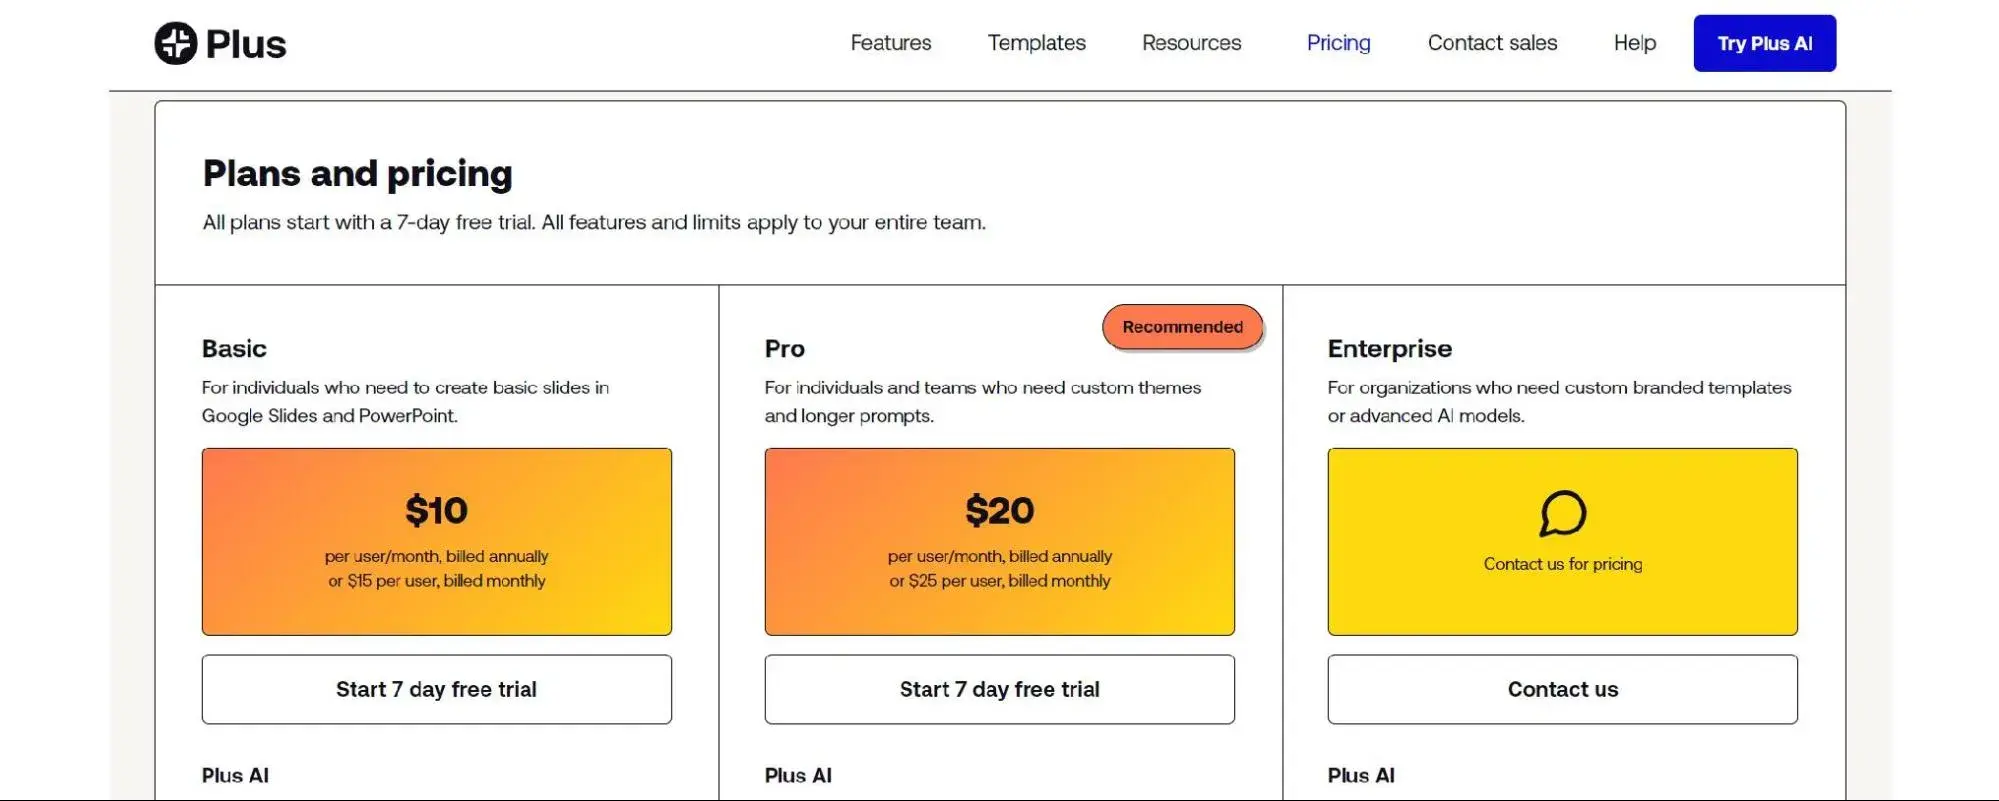Click the chat bubble icon in Enterprise card

(x=1562, y=513)
